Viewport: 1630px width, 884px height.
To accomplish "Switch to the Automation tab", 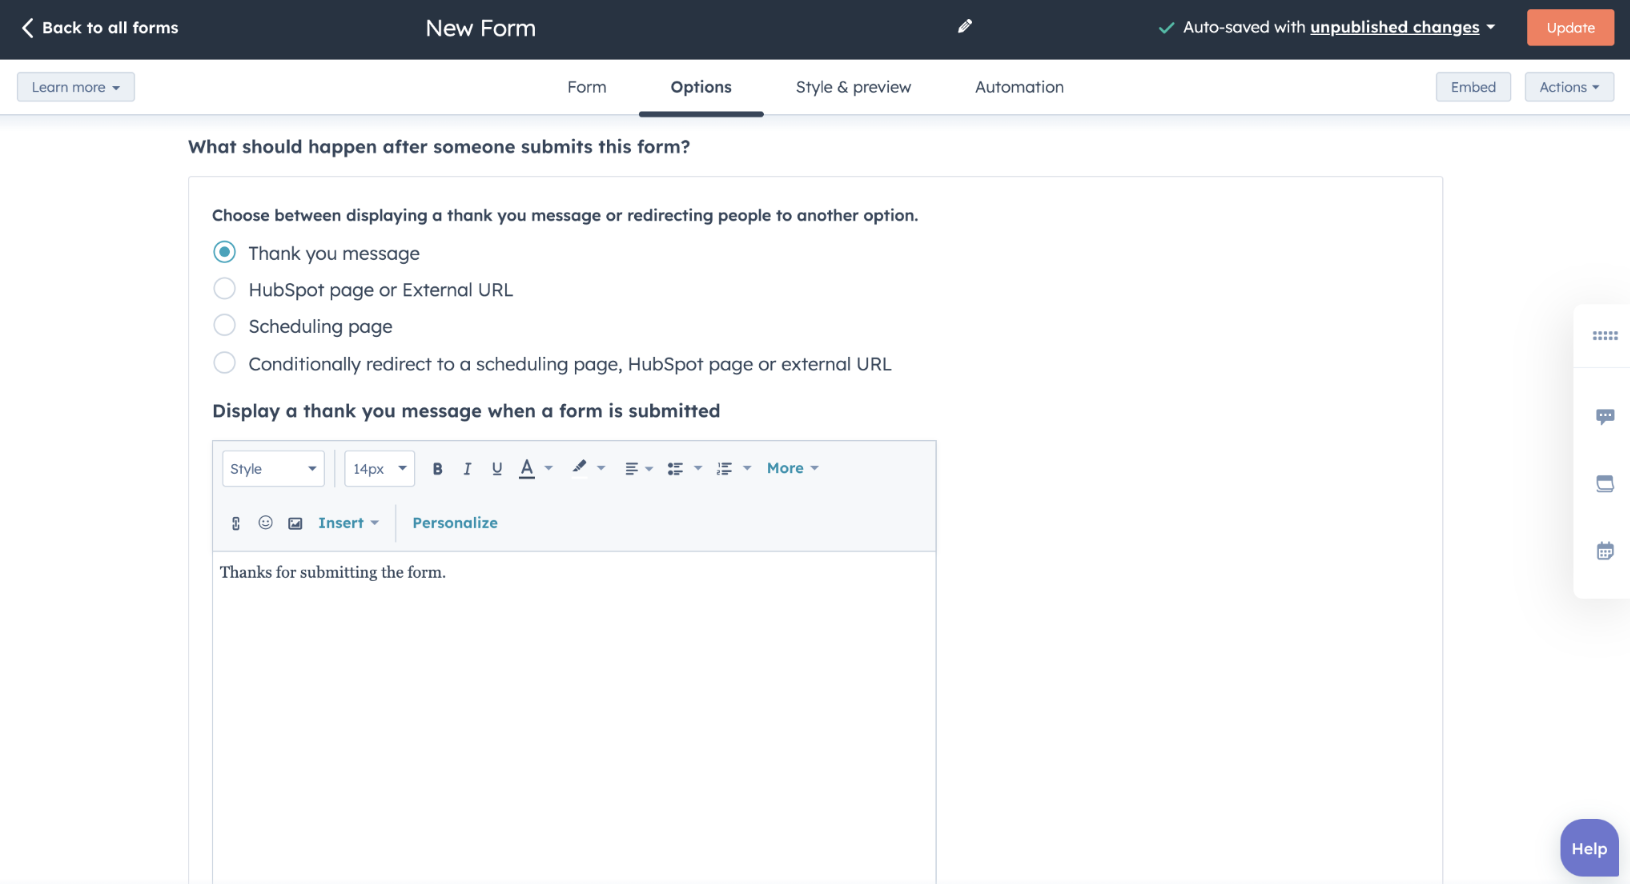I will coord(1019,87).
